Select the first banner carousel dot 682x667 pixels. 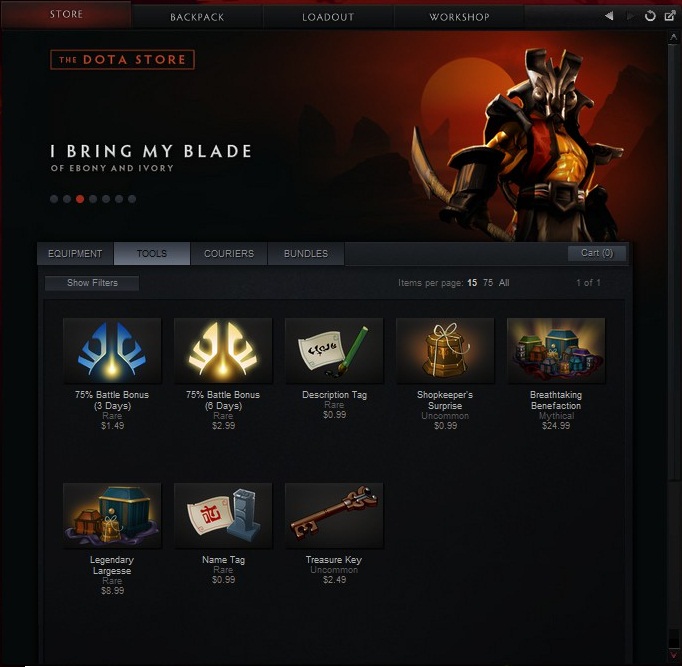54,199
